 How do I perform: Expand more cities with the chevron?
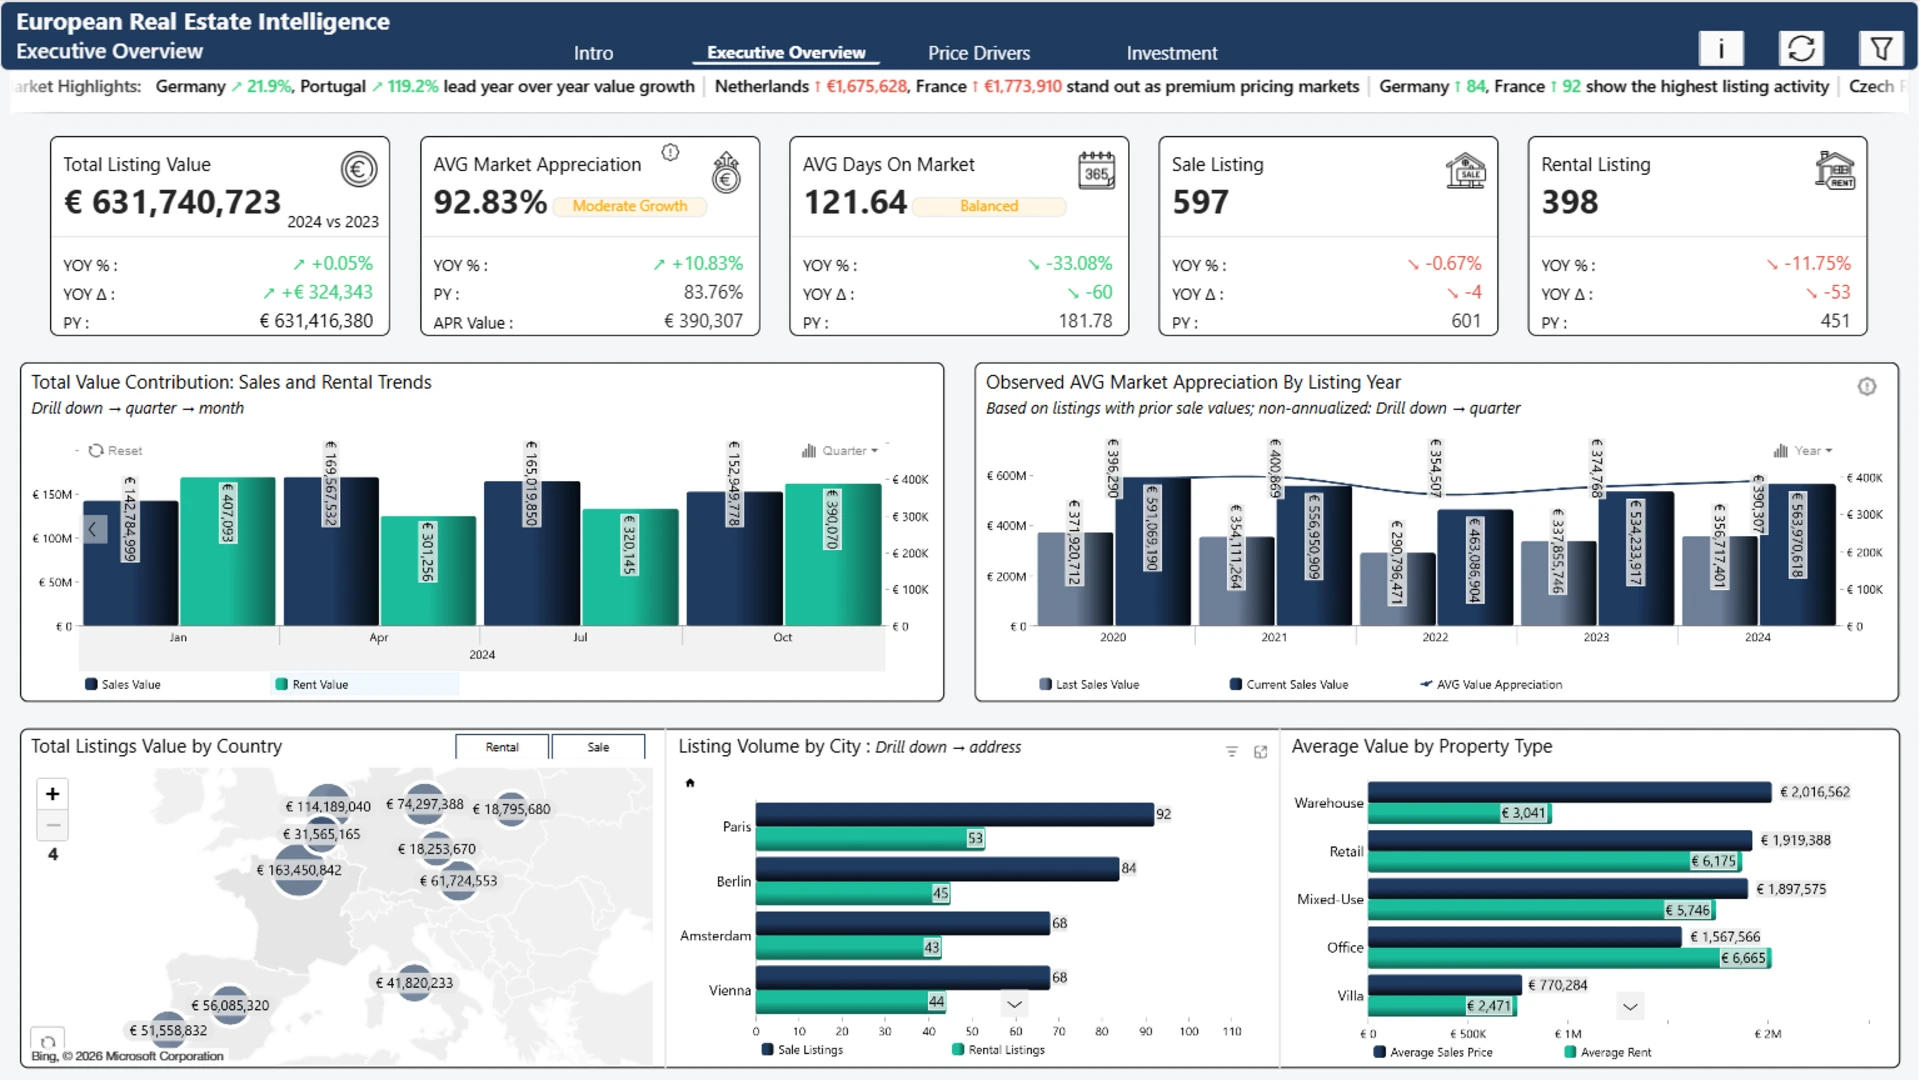tap(1014, 1004)
